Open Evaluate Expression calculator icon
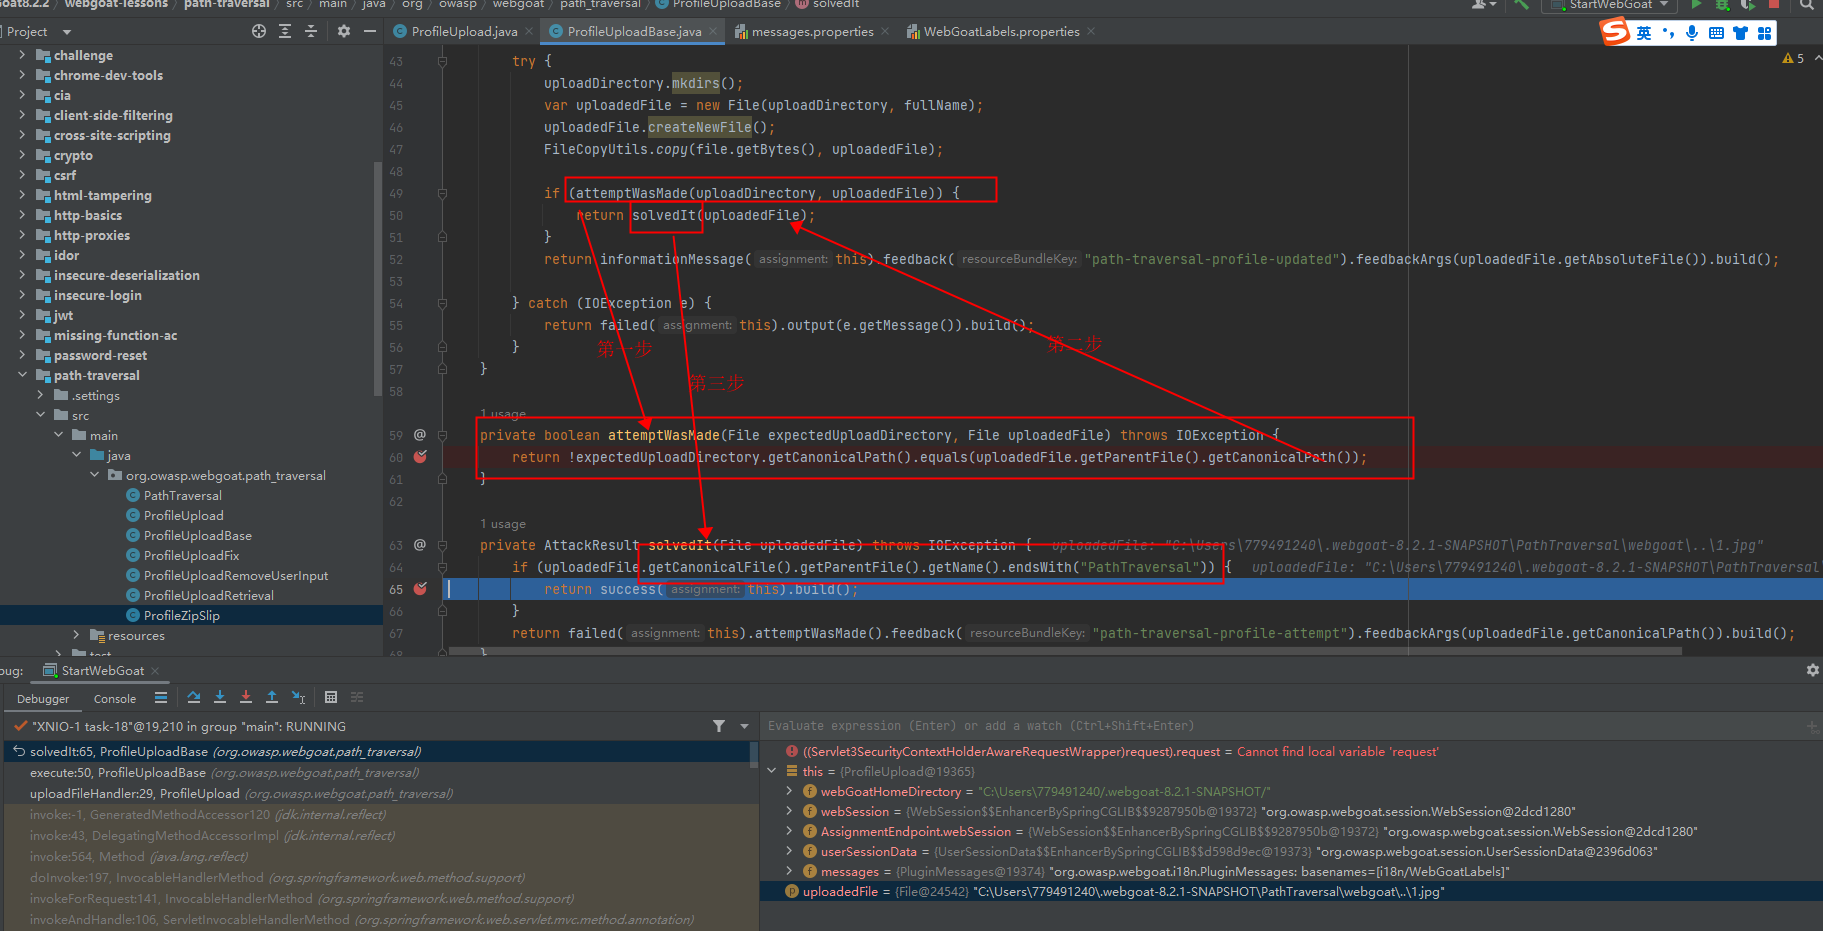 click(x=331, y=697)
